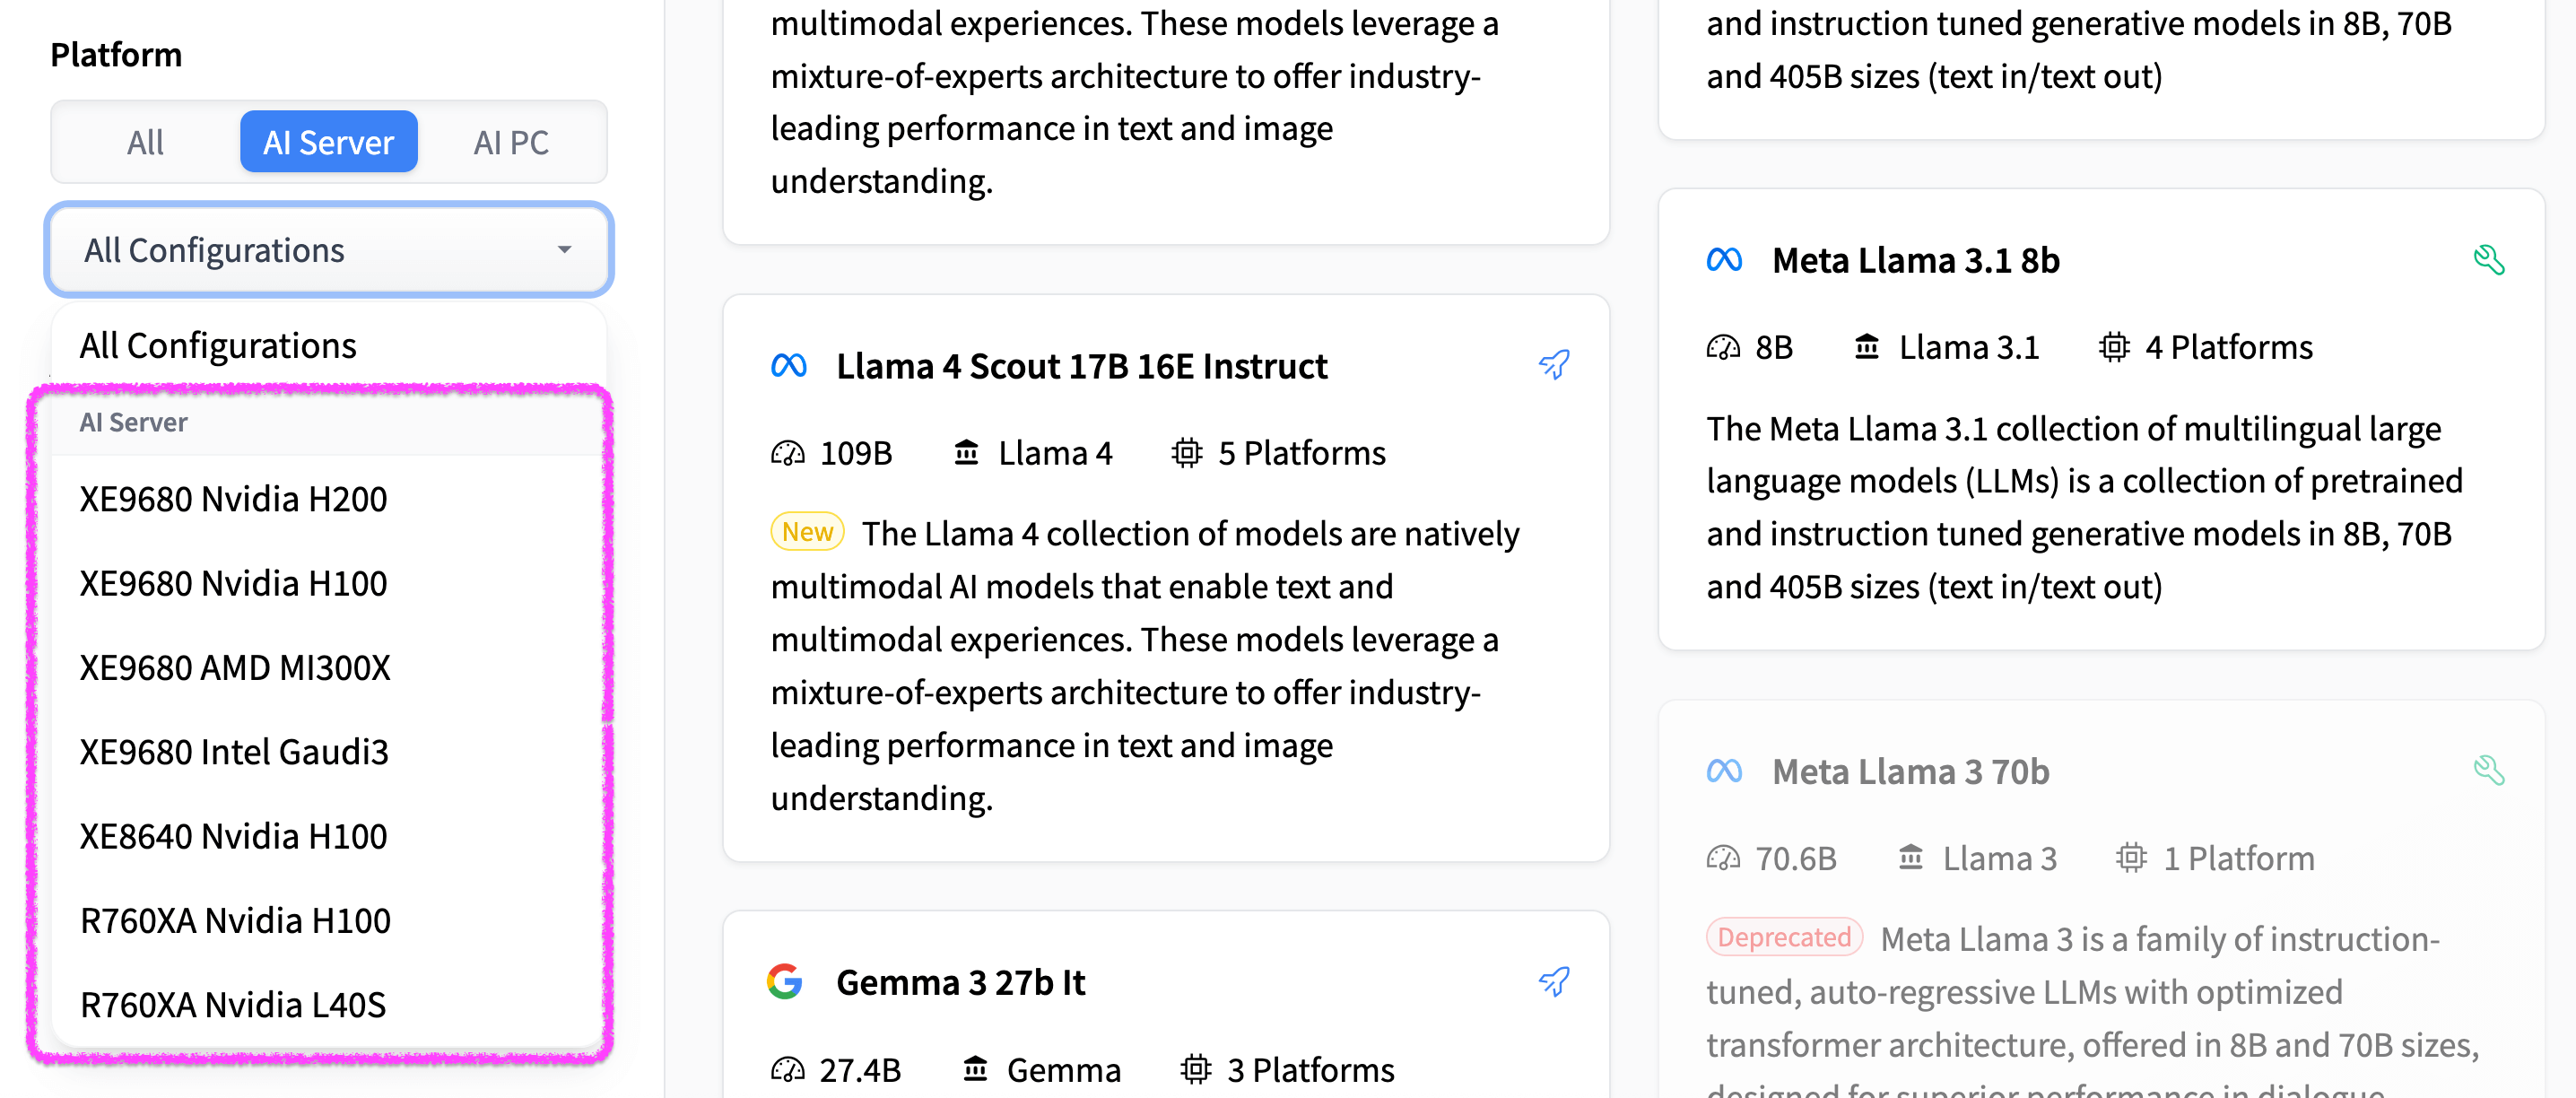Switch platform filter to AI PC
2576x1098 pixels.
click(510, 142)
